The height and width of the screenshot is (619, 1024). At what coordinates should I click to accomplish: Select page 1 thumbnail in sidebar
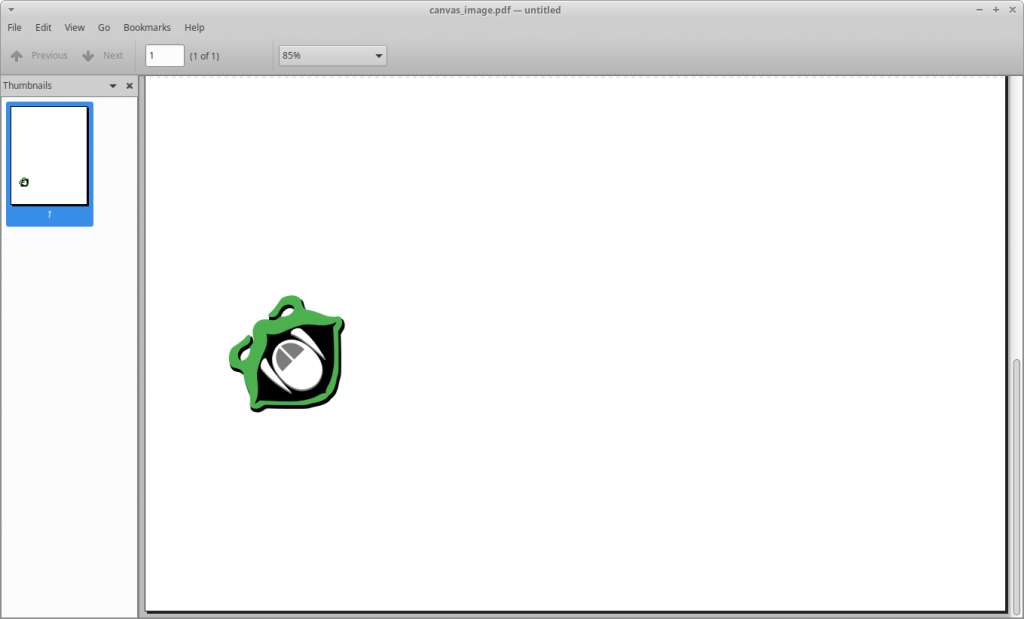(x=50, y=163)
